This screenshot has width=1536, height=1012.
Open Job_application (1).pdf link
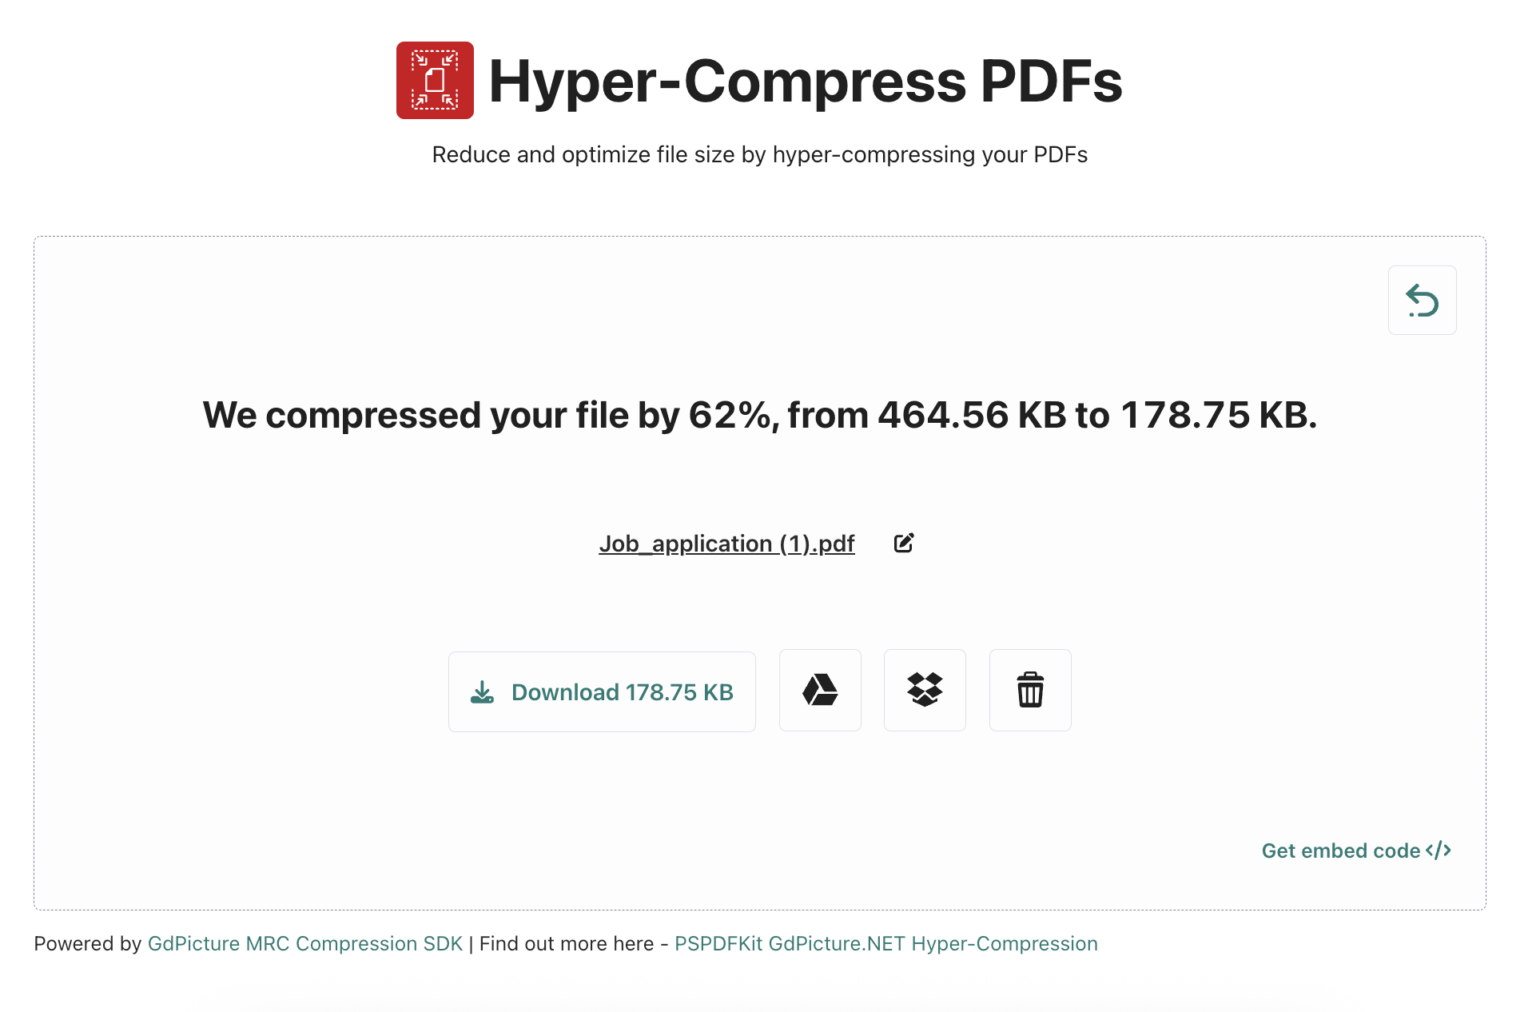pyautogui.click(x=727, y=543)
